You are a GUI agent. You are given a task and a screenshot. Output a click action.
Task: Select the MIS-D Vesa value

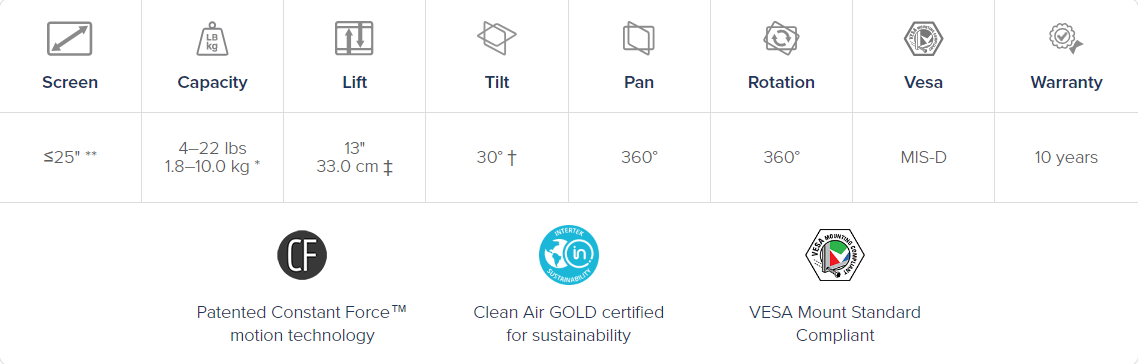pos(923,157)
